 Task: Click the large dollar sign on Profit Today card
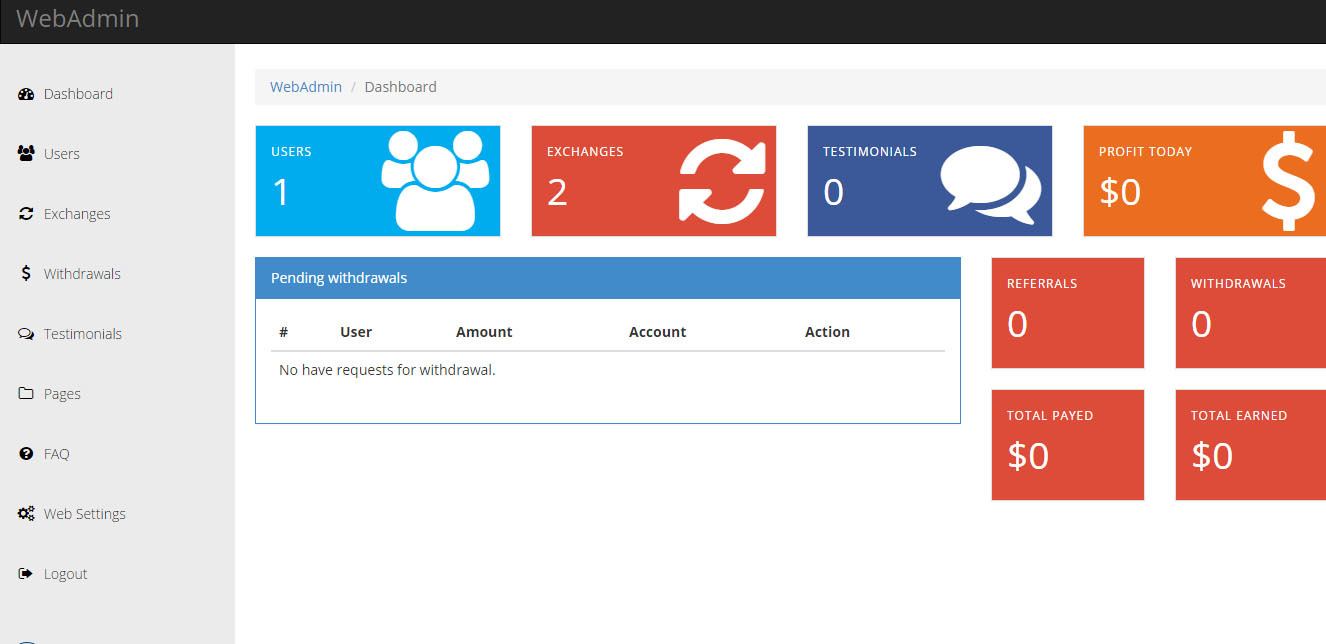1288,181
